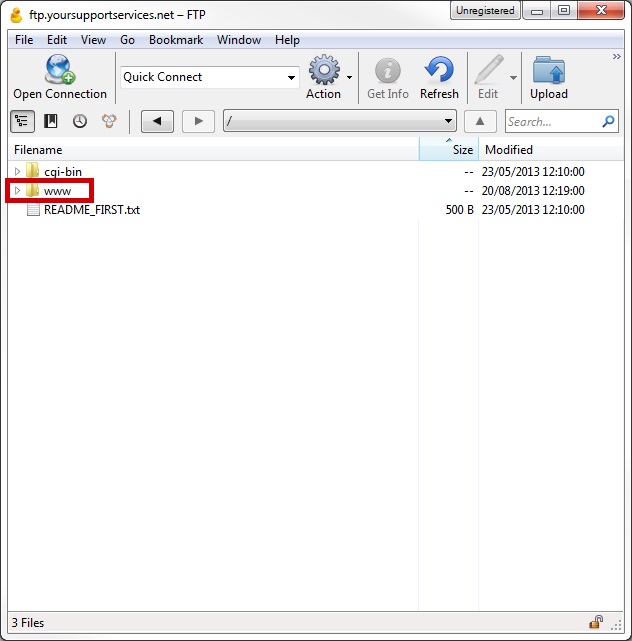This screenshot has width=632, height=641.
Task: Show the Bookmarks view
Action: click(51, 121)
